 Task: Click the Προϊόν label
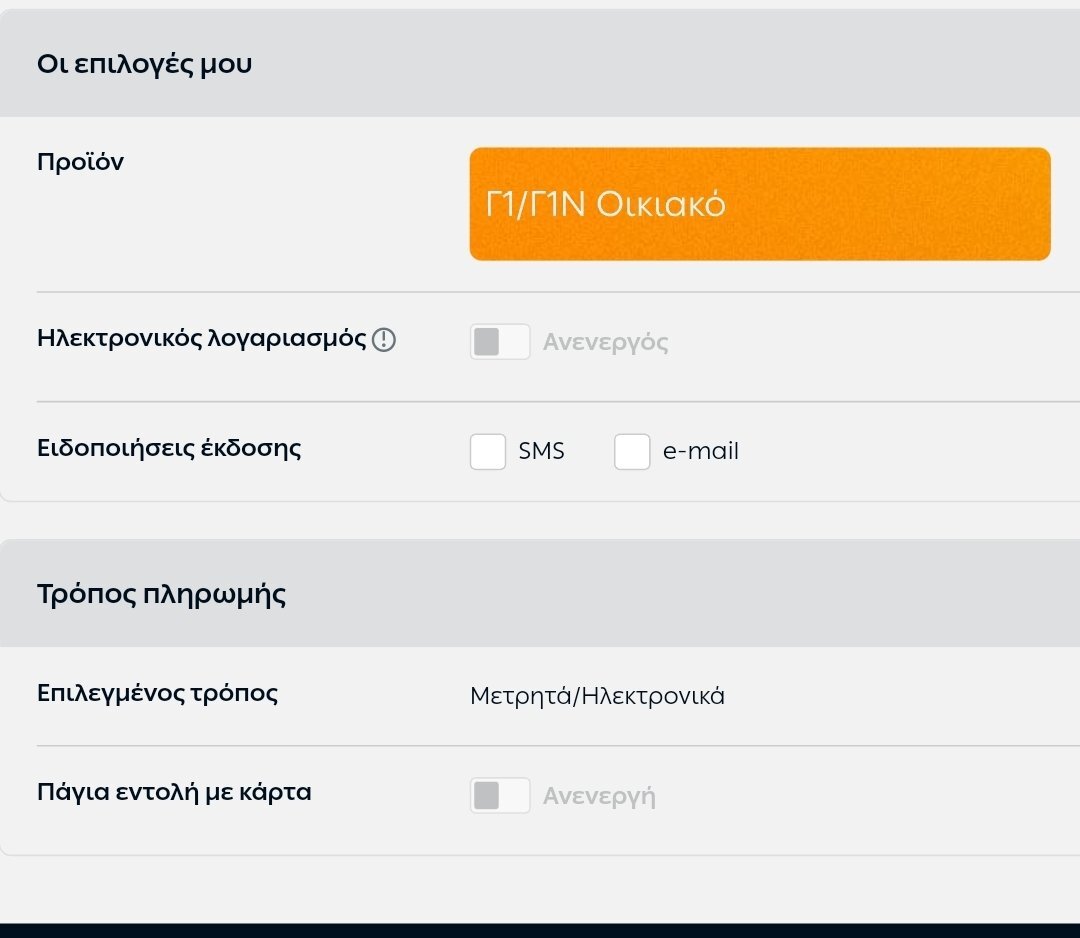(x=81, y=162)
